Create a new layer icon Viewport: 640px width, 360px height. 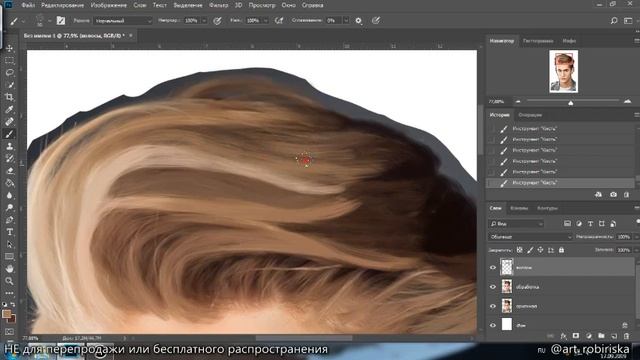pyautogui.click(x=614, y=336)
